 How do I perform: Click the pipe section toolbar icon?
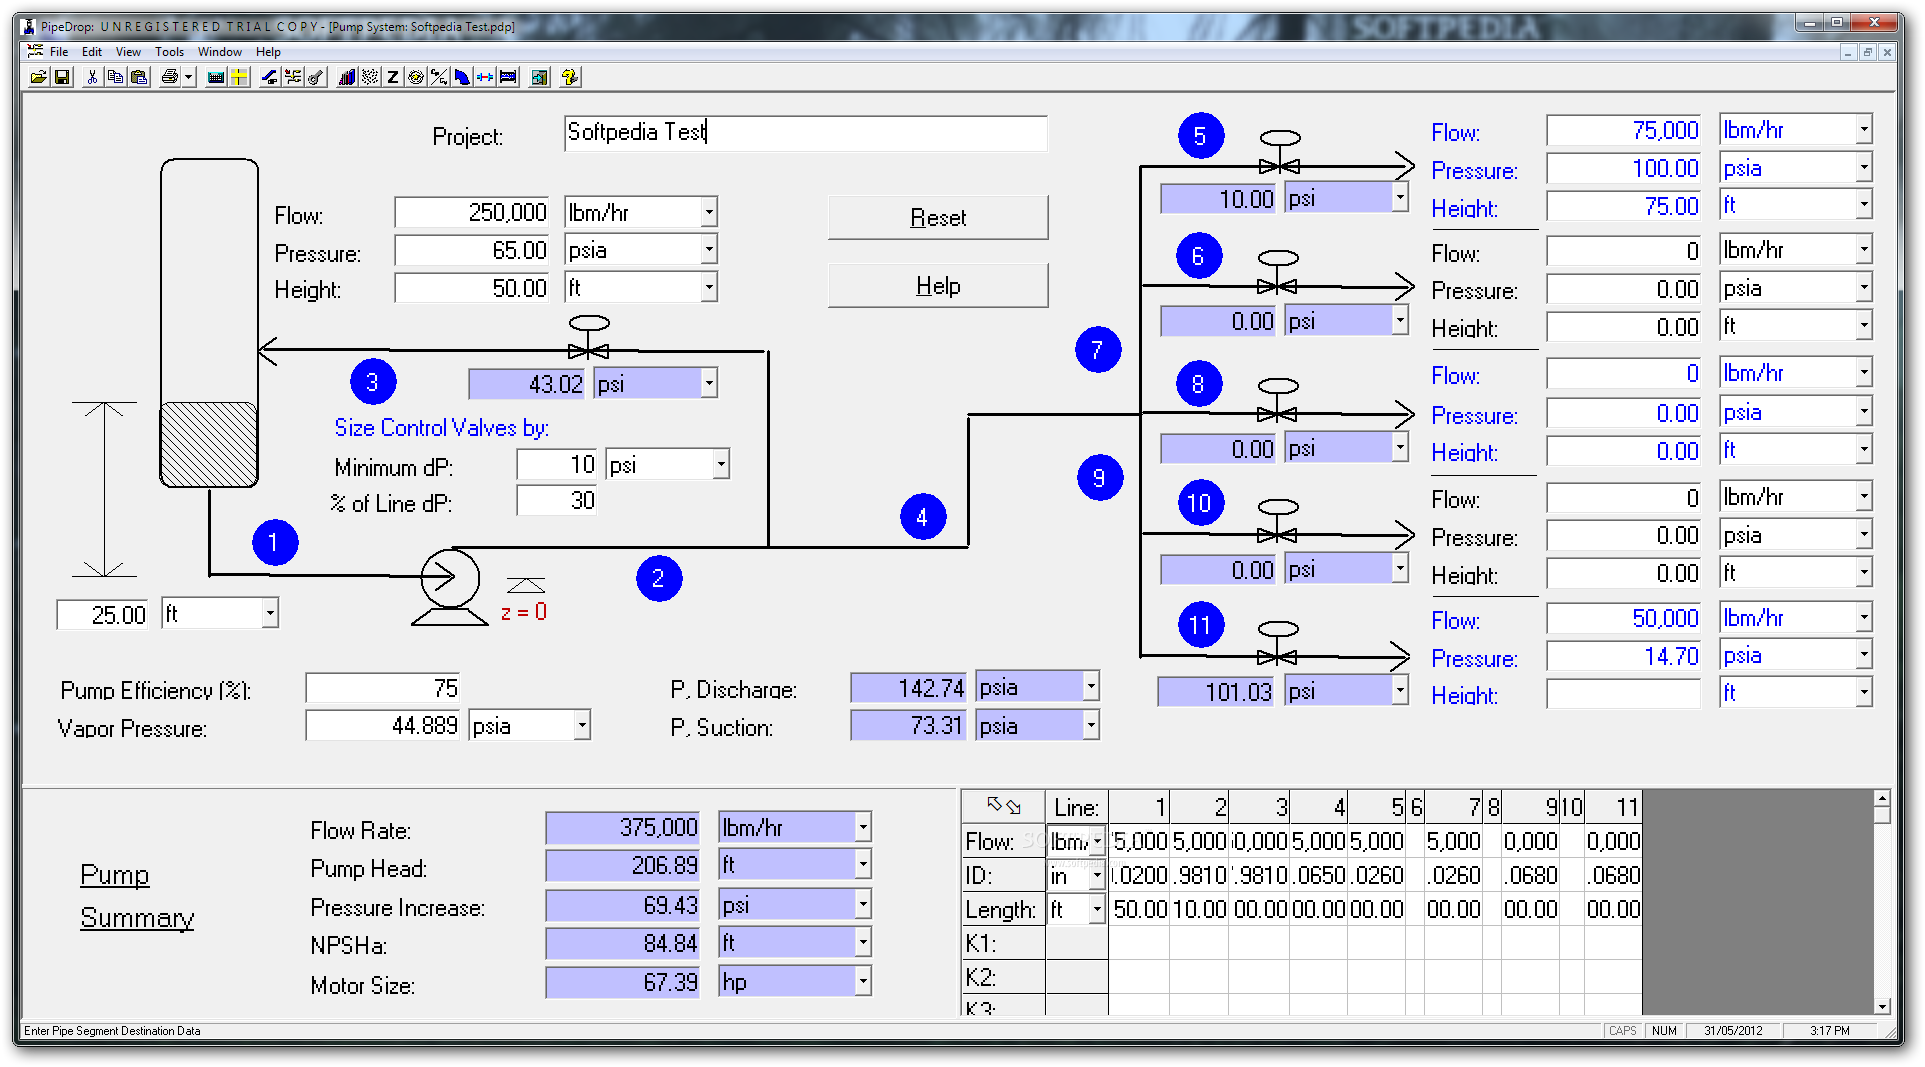click(508, 77)
